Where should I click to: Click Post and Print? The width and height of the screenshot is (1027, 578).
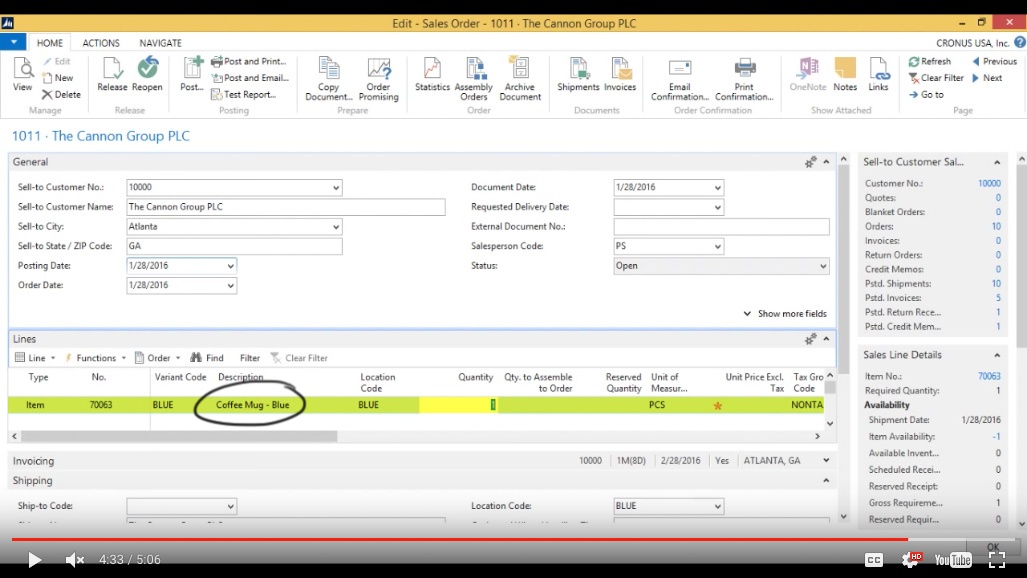tap(249, 62)
